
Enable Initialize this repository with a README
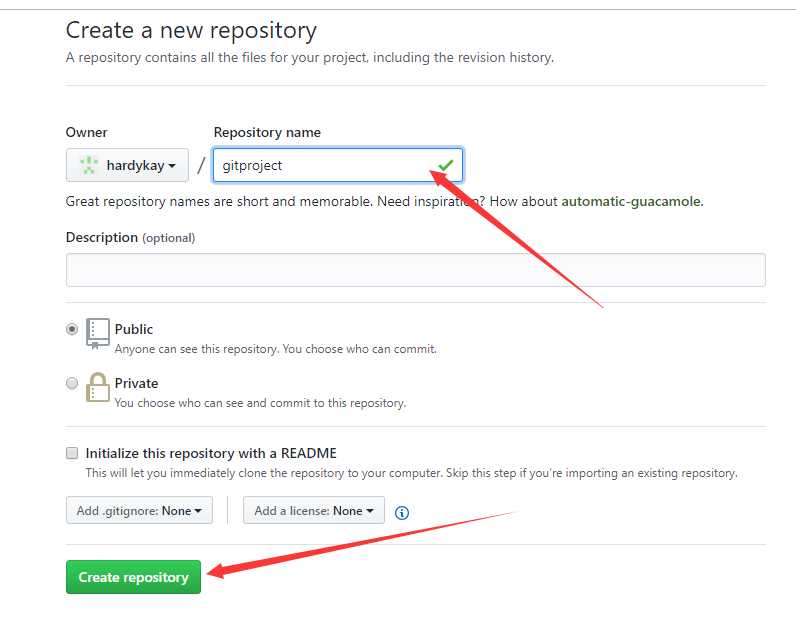72,452
